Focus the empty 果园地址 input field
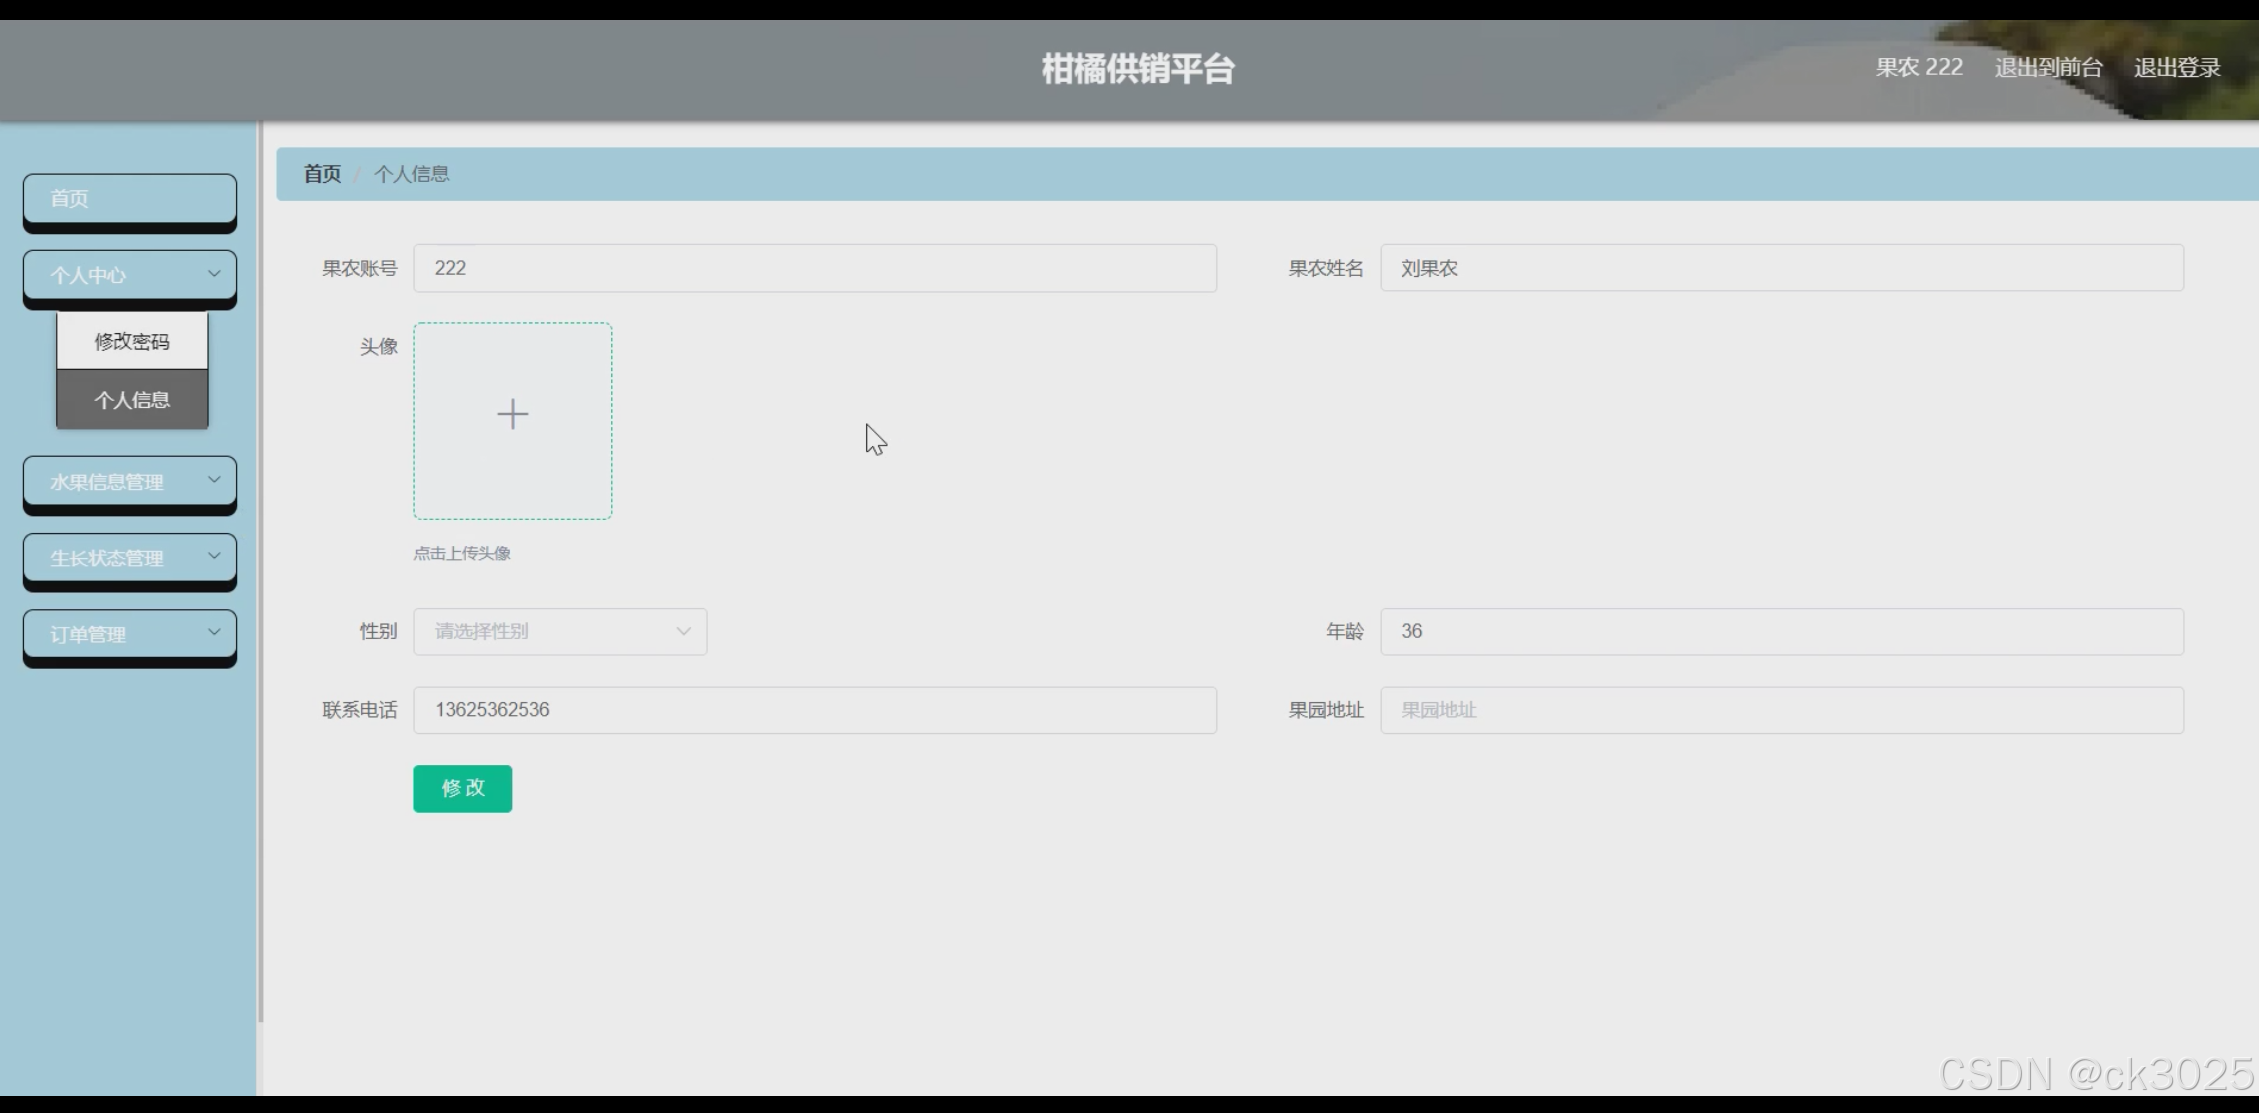2259x1113 pixels. 1781,710
